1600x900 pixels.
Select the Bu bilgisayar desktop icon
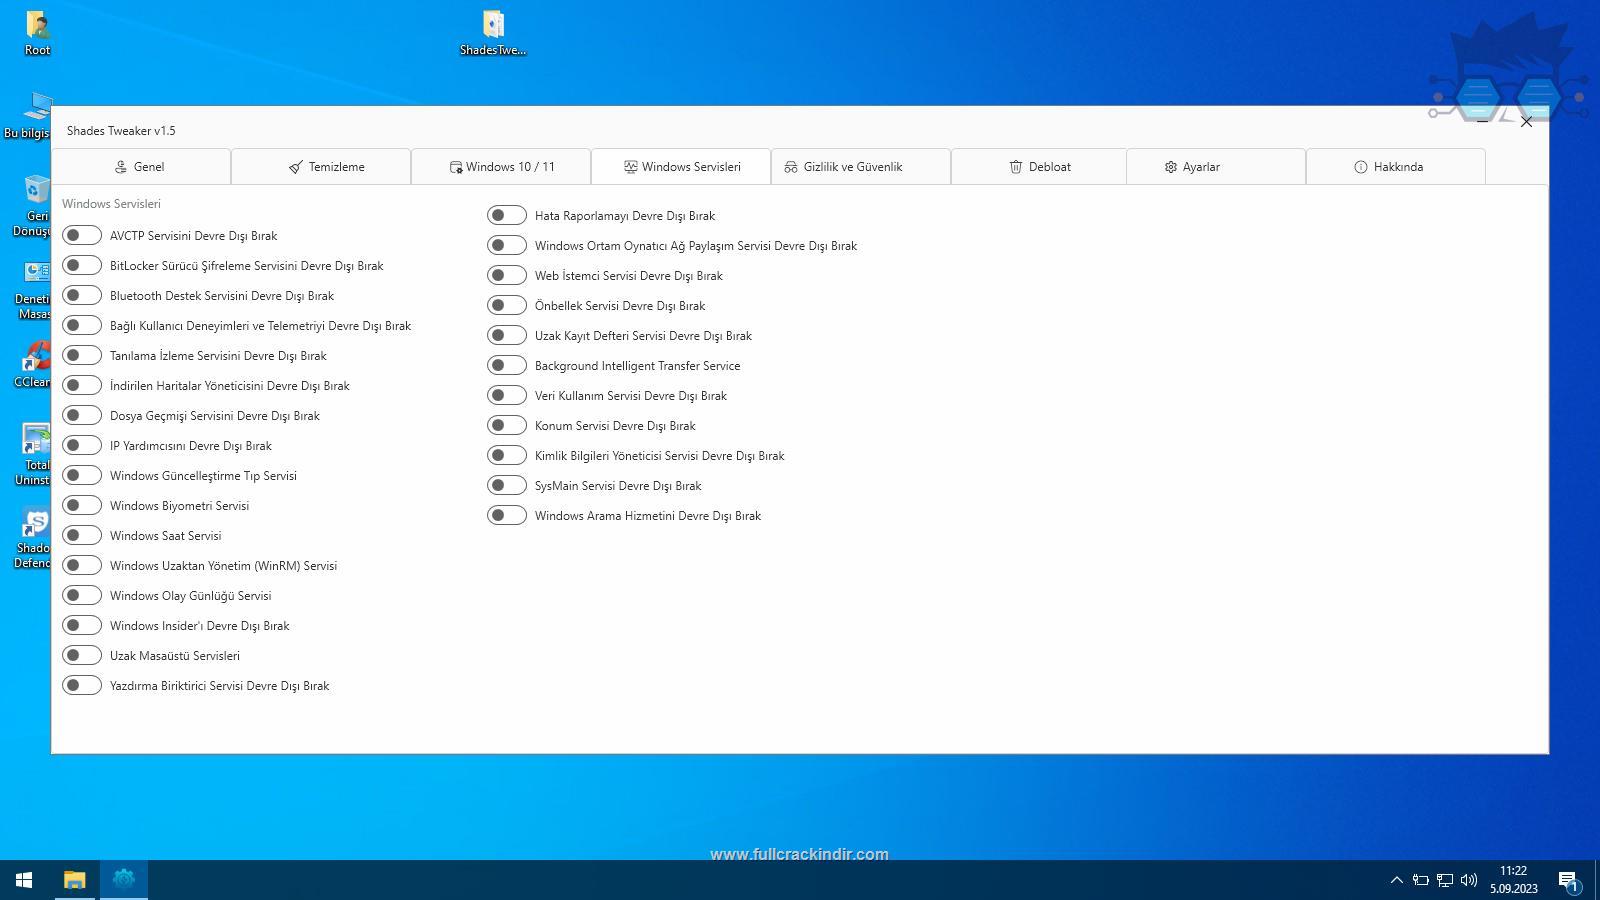tap(27, 115)
